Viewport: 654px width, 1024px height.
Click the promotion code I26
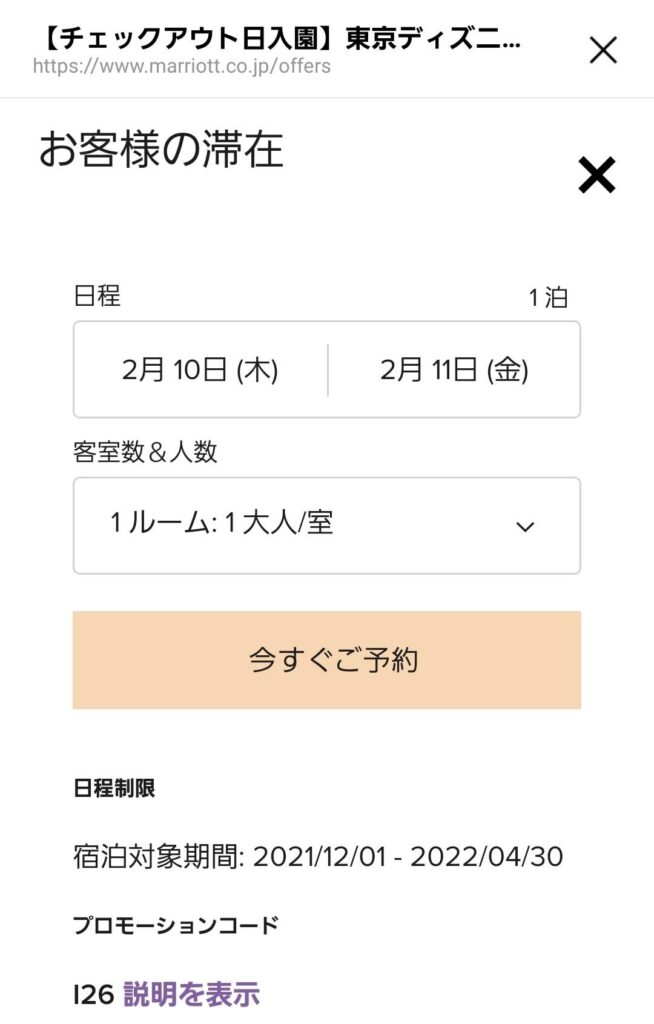point(94,995)
